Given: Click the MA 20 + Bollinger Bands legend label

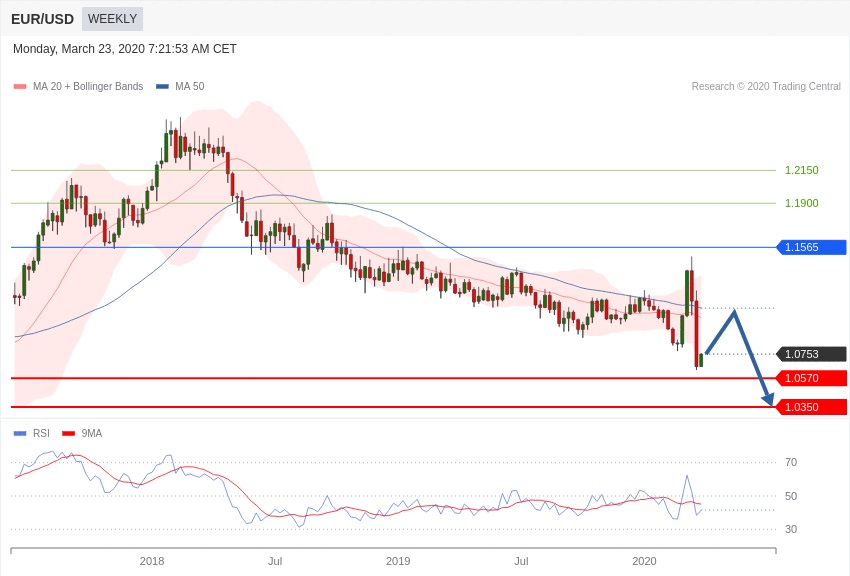Looking at the screenshot, I should [x=88, y=86].
